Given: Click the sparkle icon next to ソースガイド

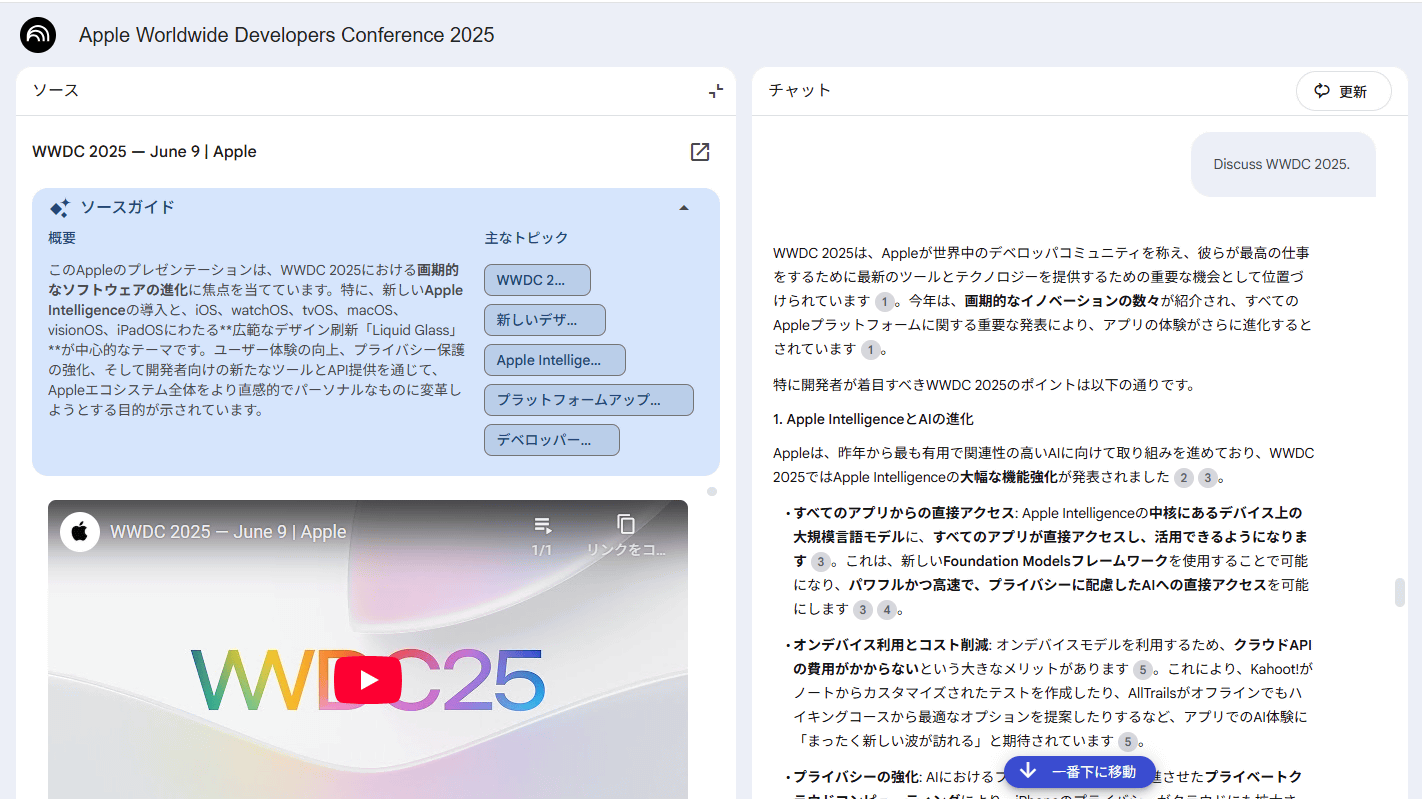Looking at the screenshot, I should (x=60, y=208).
